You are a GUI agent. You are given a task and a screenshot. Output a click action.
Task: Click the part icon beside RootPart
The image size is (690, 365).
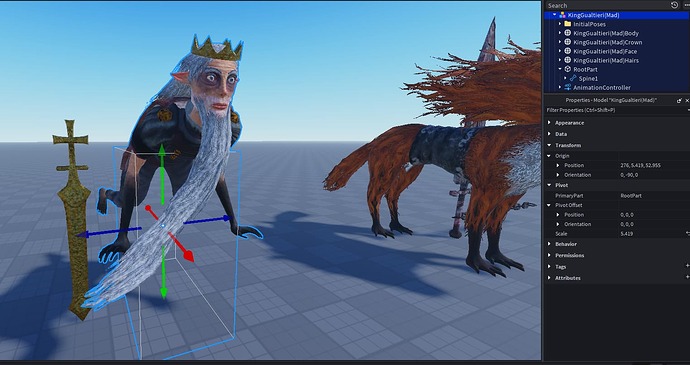click(568, 69)
